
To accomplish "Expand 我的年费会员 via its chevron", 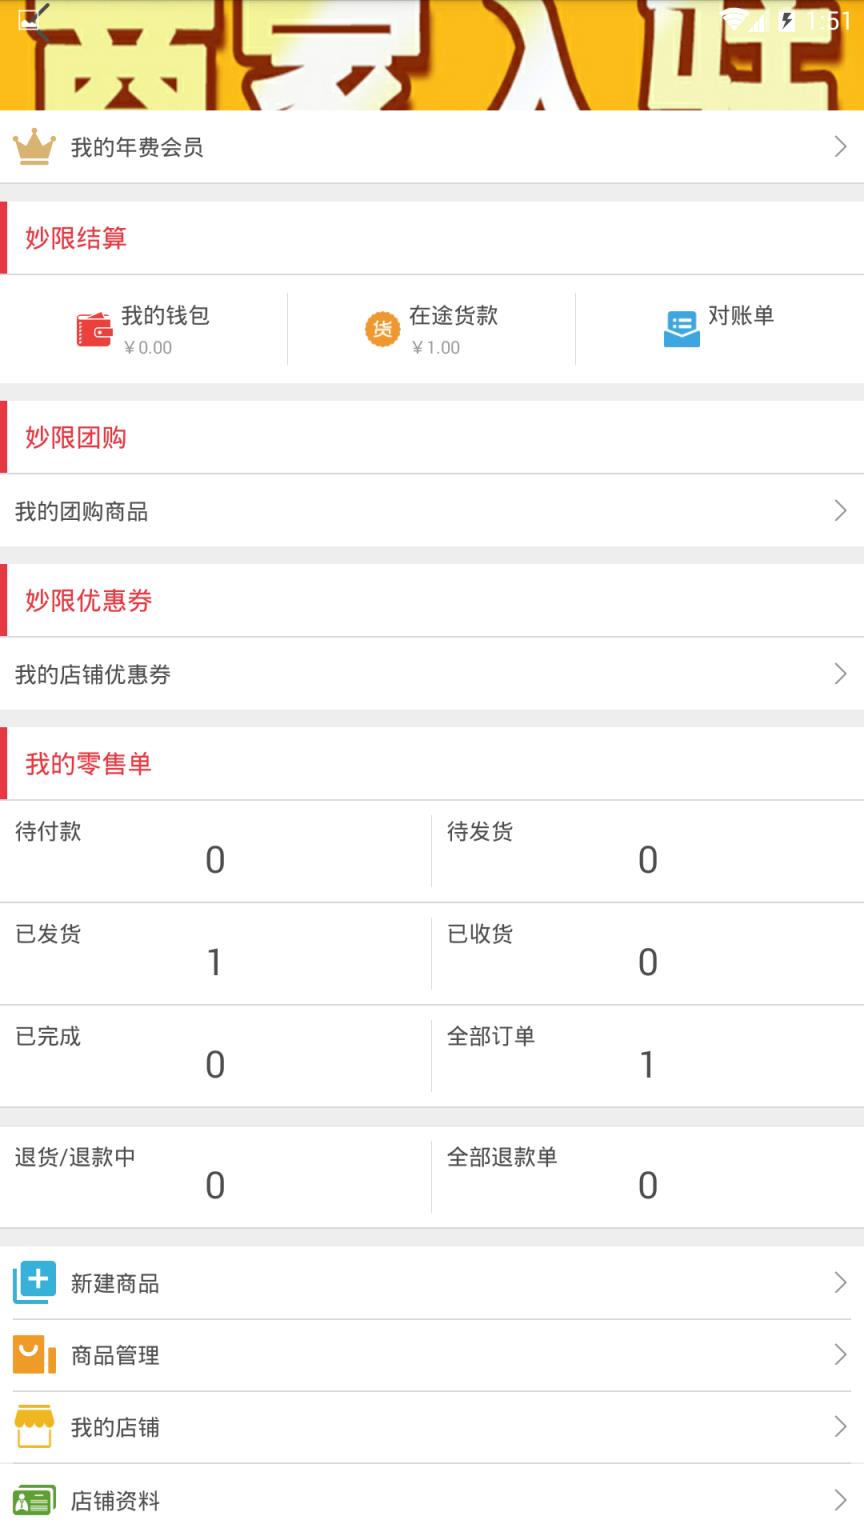I will 841,146.
